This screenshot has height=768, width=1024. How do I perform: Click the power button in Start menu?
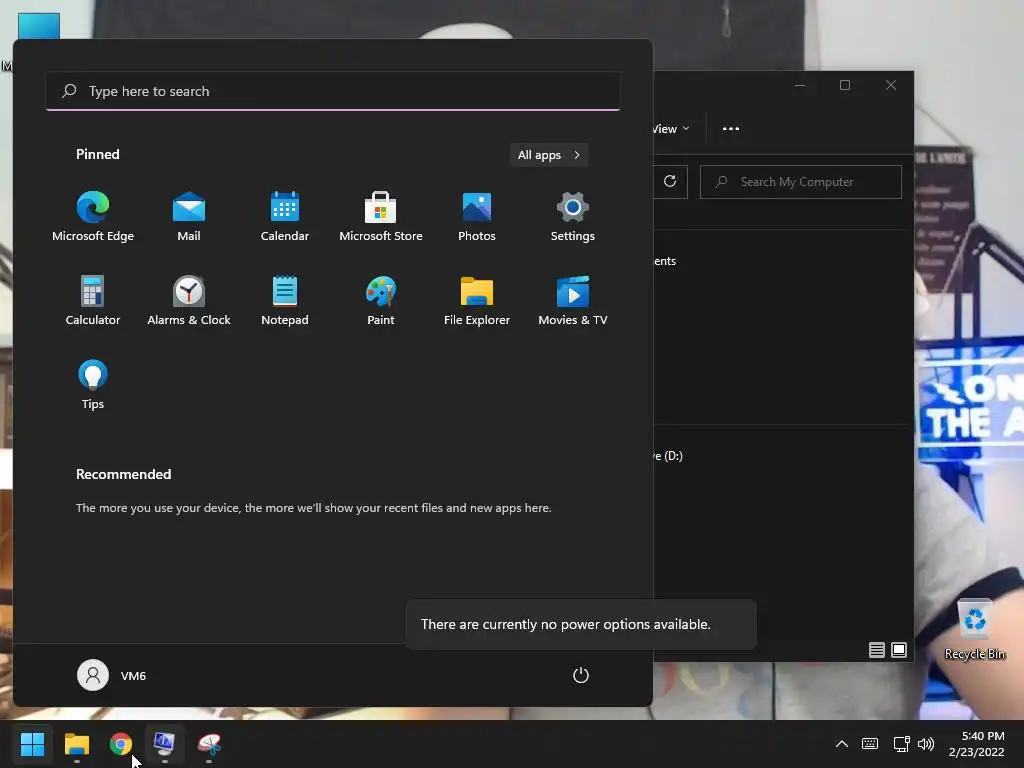pyautogui.click(x=581, y=675)
